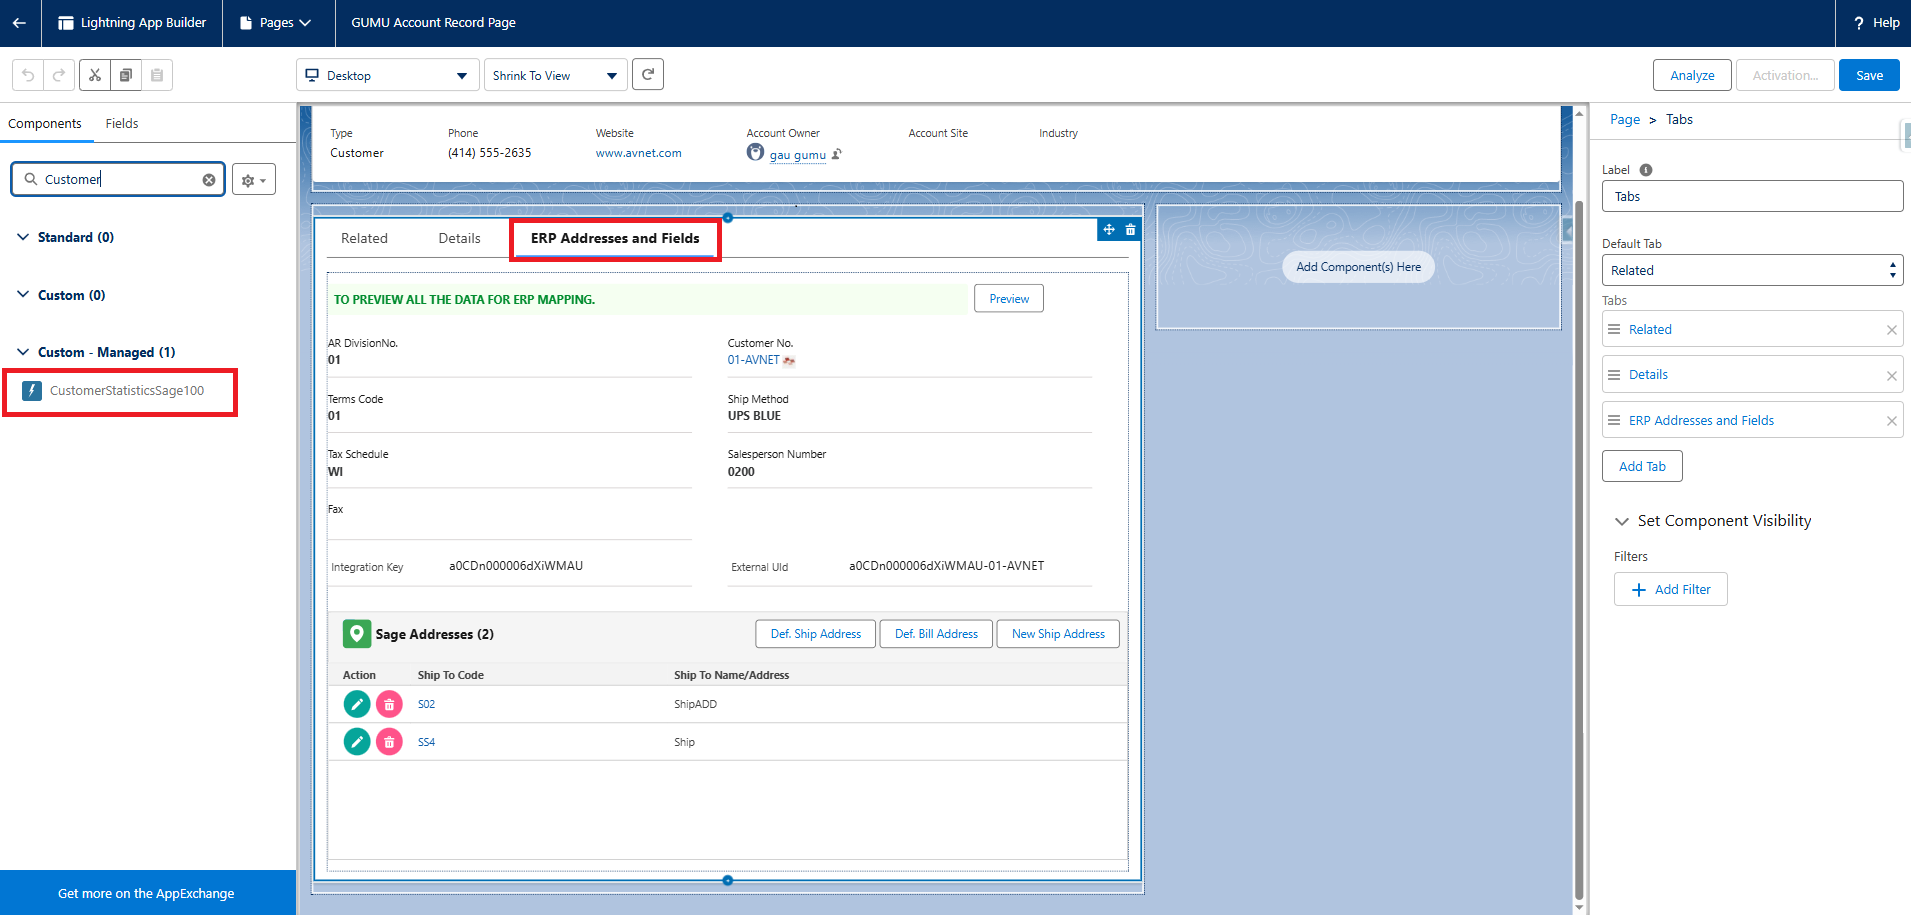Open the component filter gear menu

[x=254, y=180]
